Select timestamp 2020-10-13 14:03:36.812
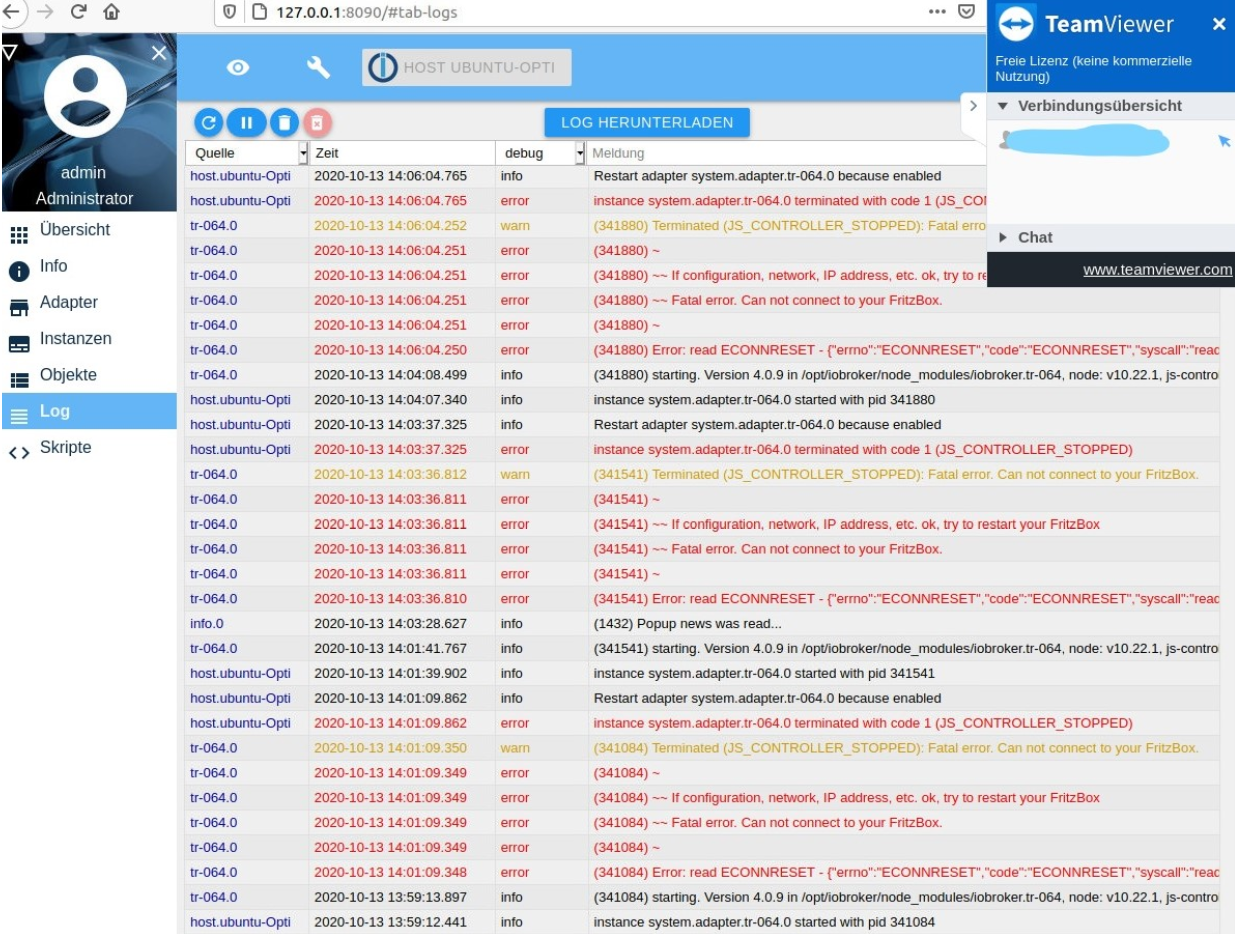The height and width of the screenshot is (934, 1235). [390, 474]
